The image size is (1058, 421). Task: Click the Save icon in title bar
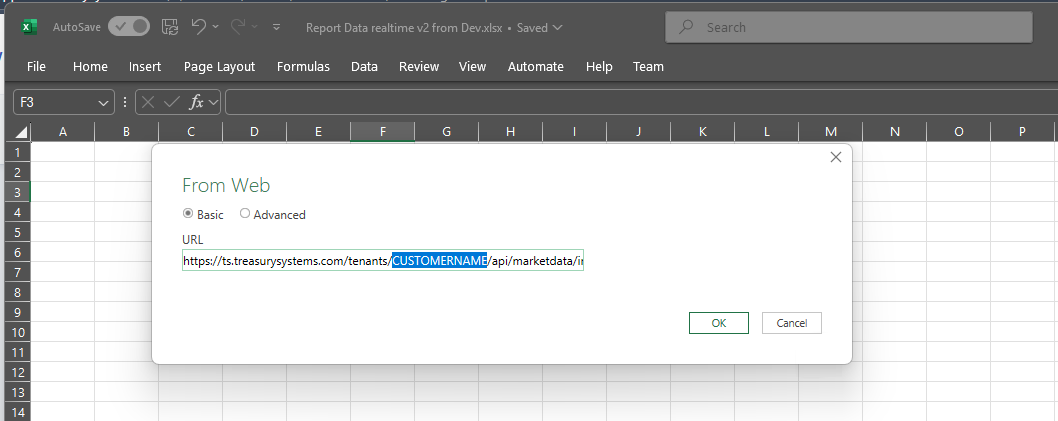click(x=169, y=27)
